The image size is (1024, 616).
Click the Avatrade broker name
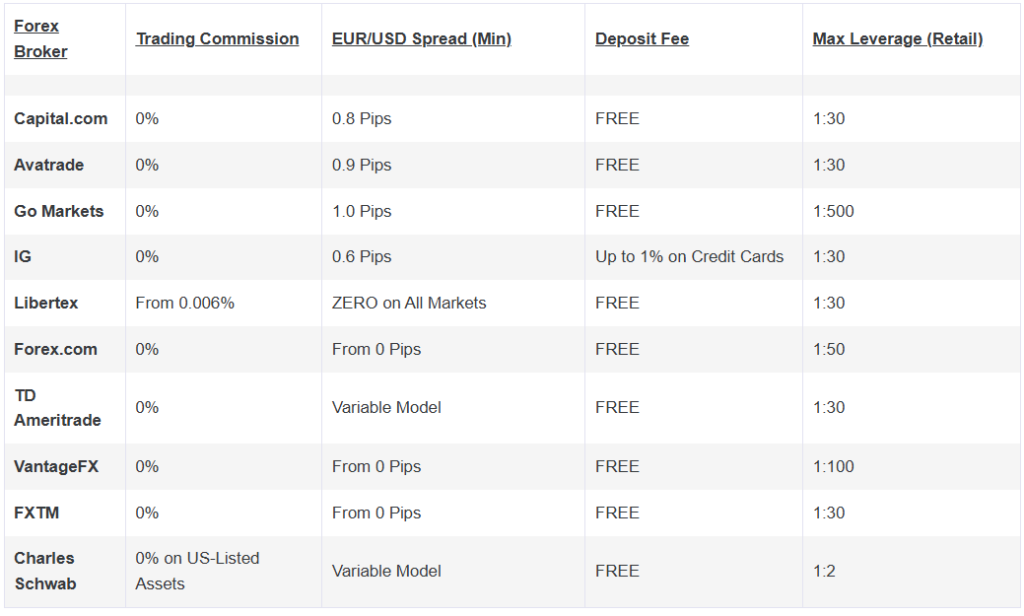pyautogui.click(x=49, y=165)
